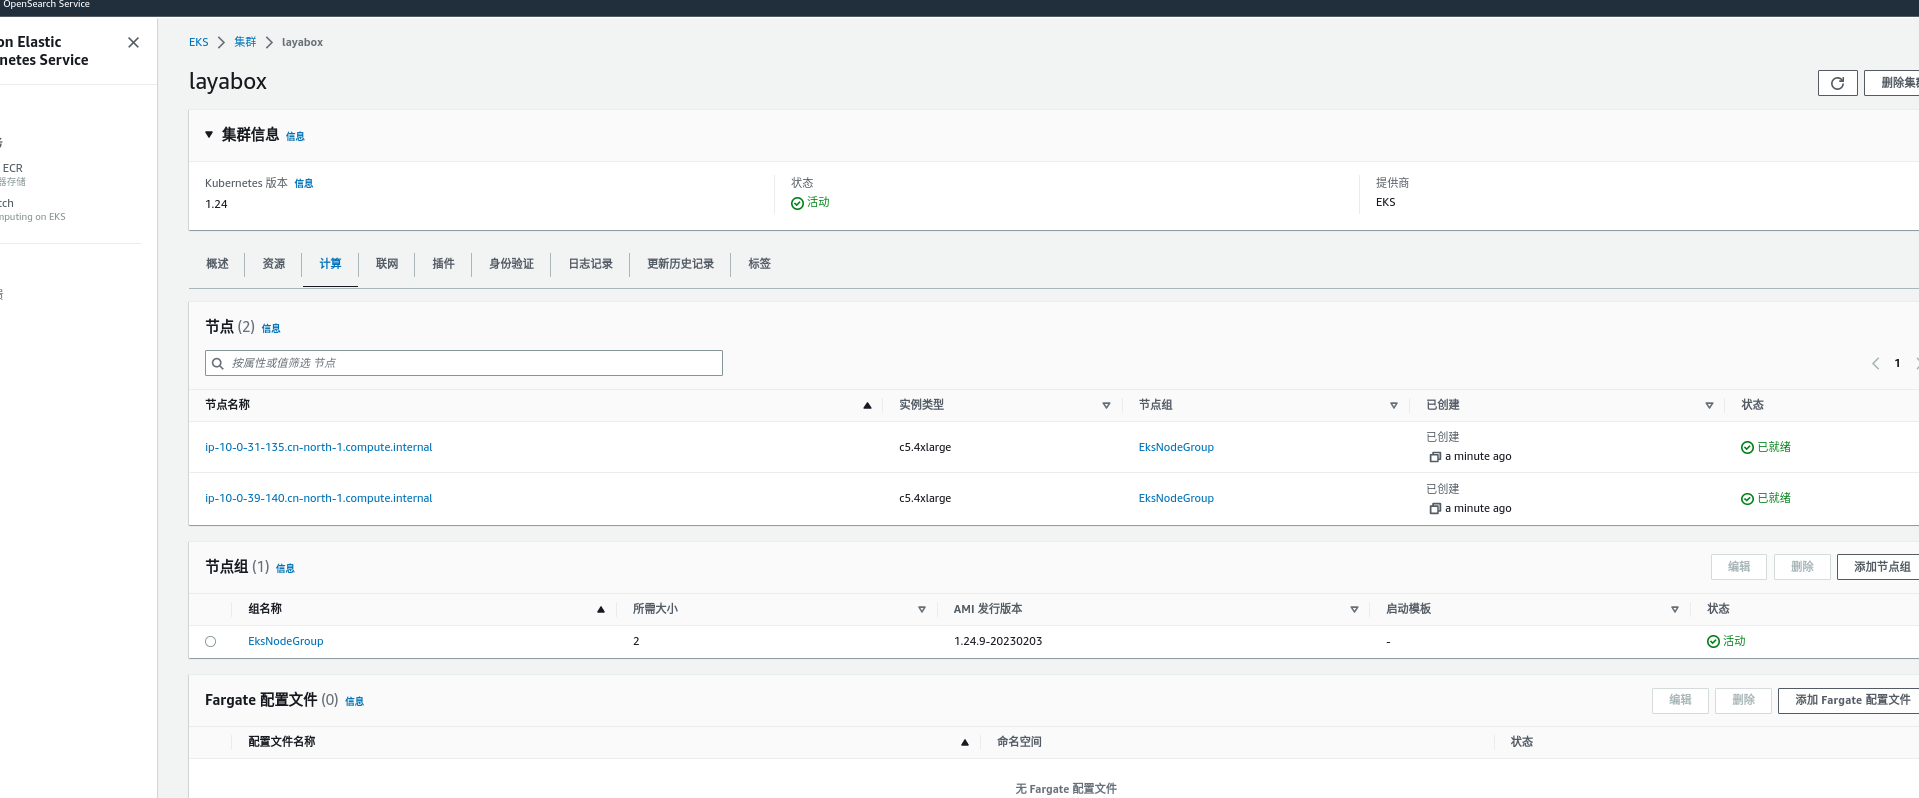Open 信息 link beside Kubernetes 版本
This screenshot has height=798, width=1919.
click(x=303, y=184)
